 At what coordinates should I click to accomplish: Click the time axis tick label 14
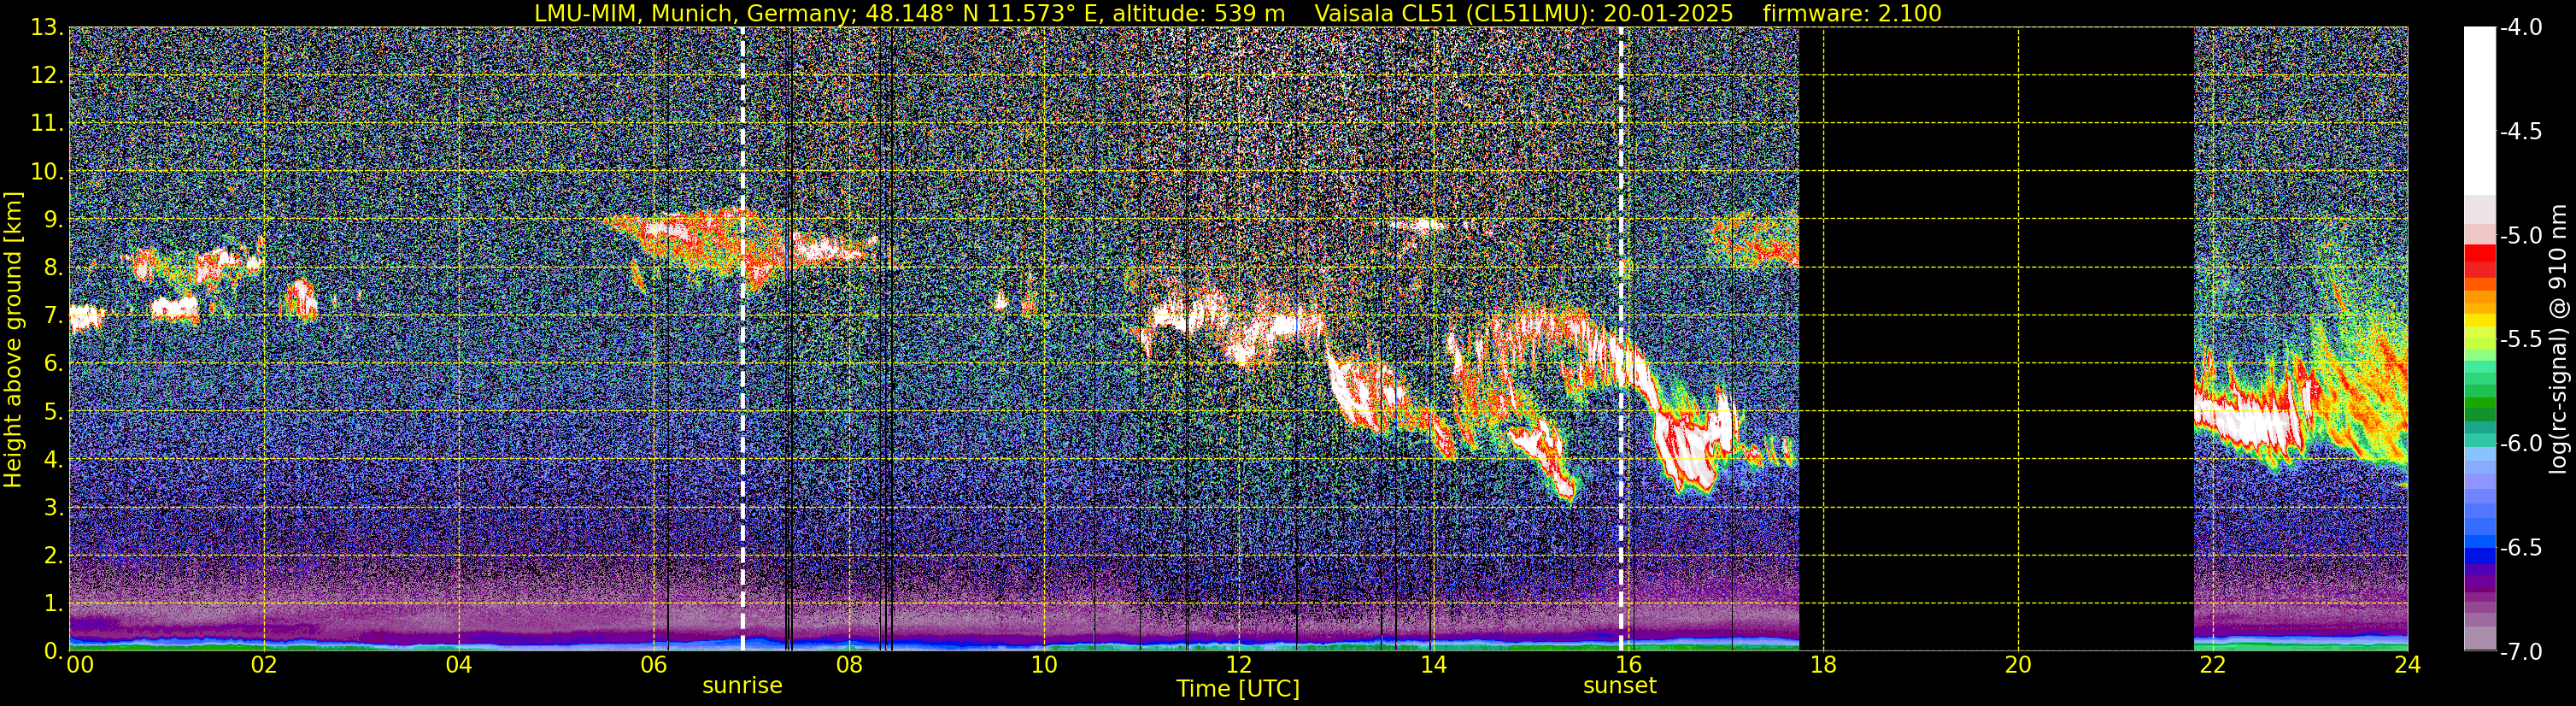(1434, 665)
